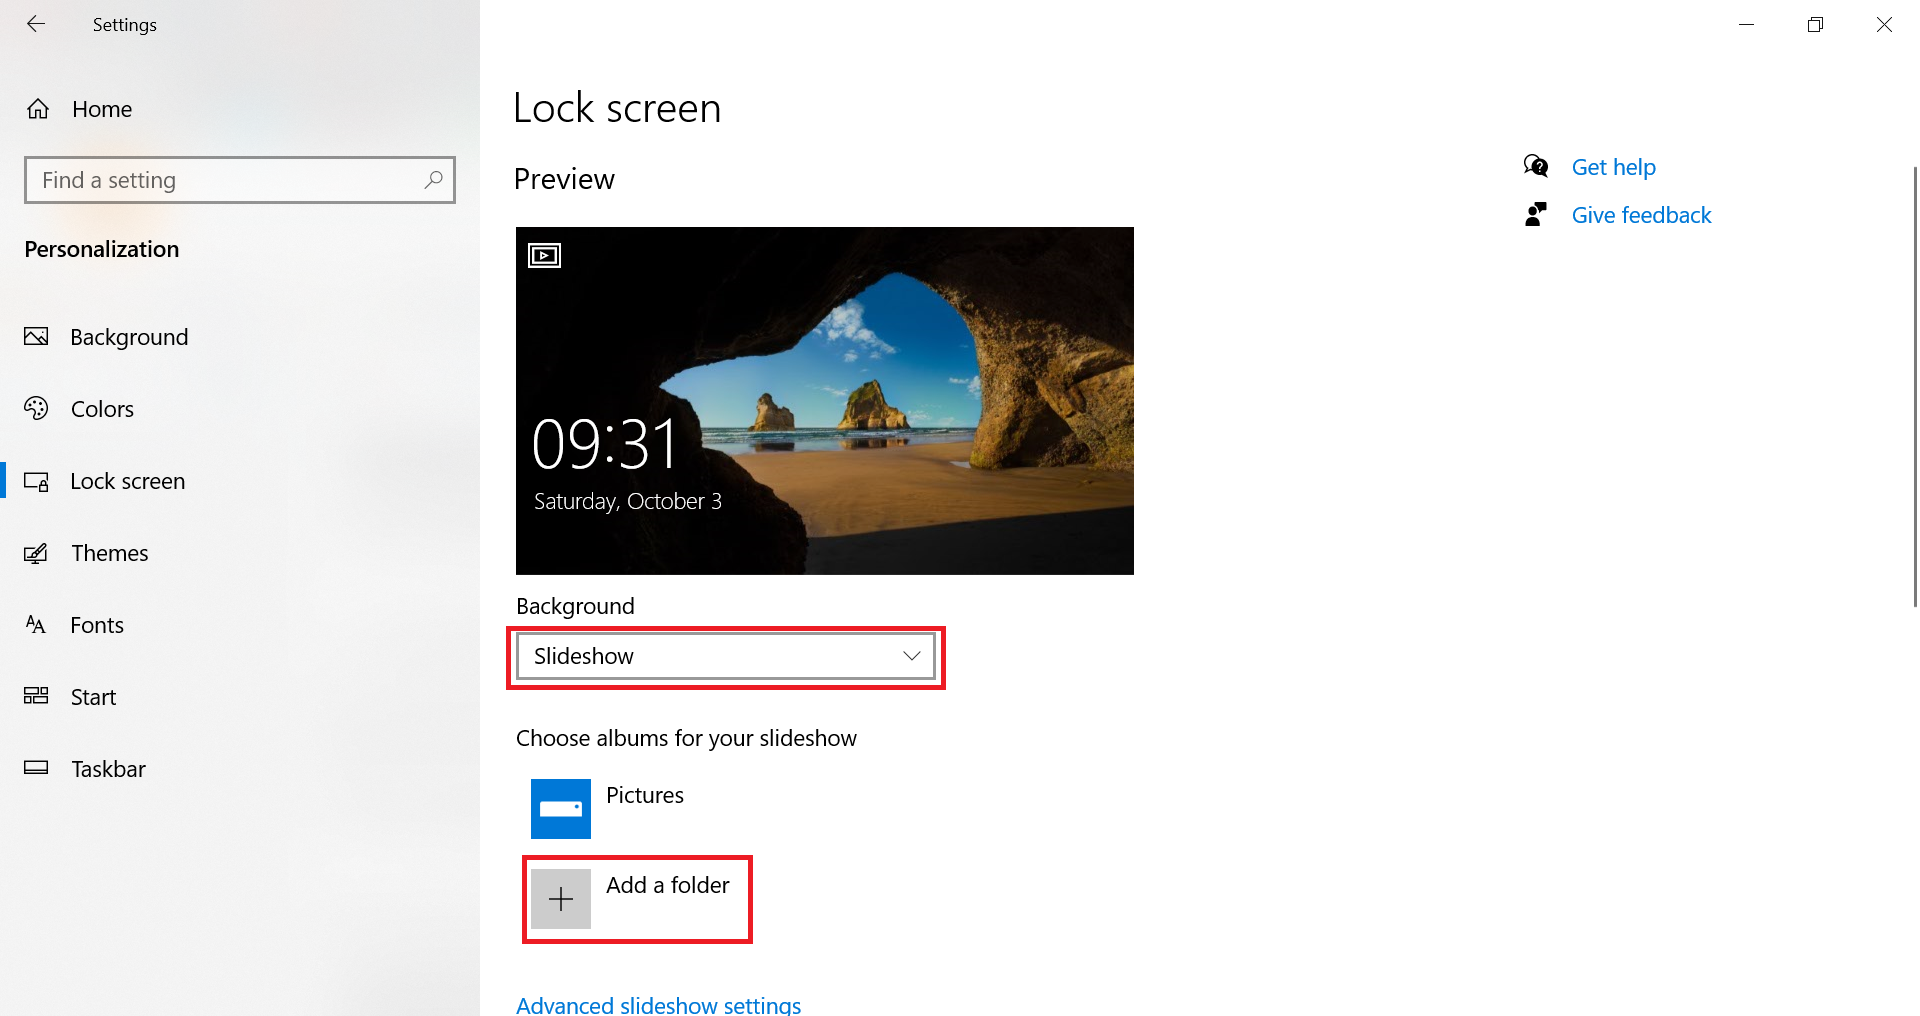Open the Get help link
Screen dimensions: 1920x1016
click(x=1613, y=167)
